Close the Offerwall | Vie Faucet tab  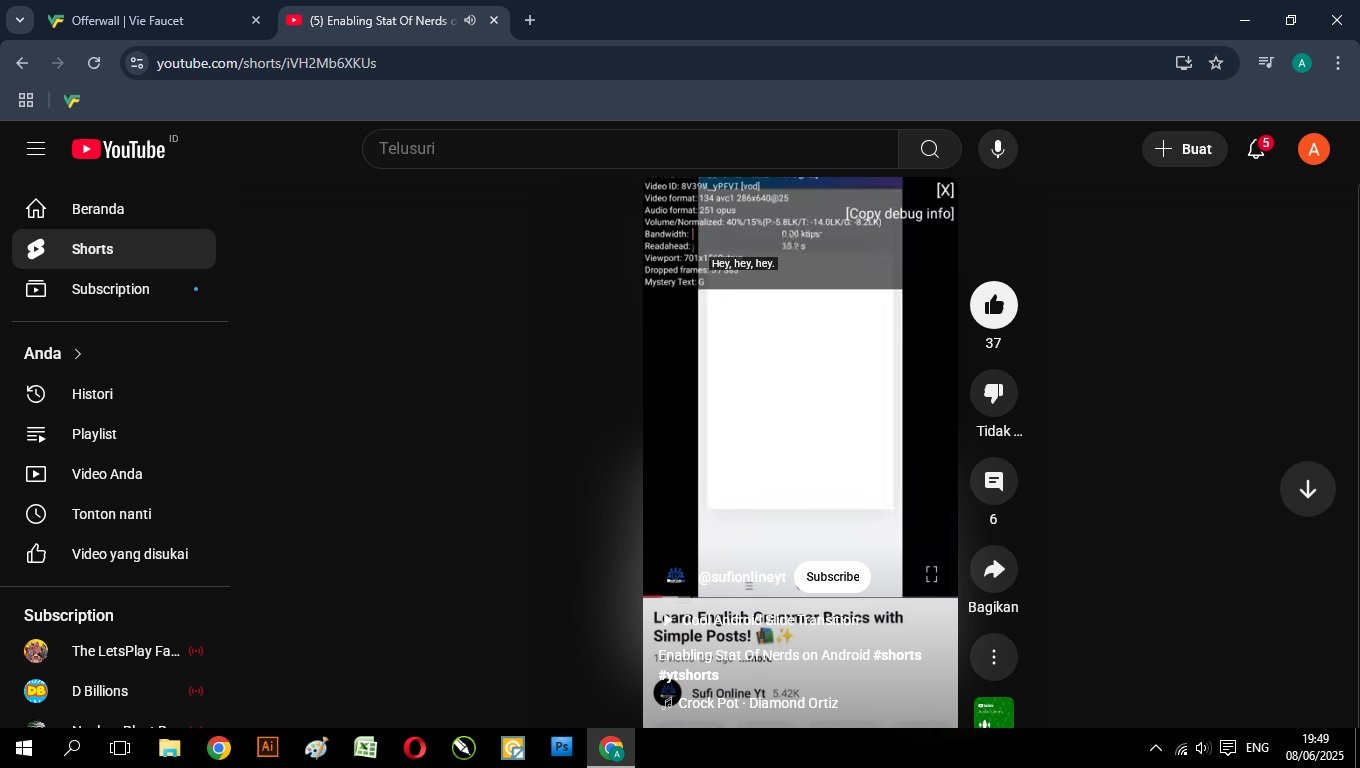(256, 20)
